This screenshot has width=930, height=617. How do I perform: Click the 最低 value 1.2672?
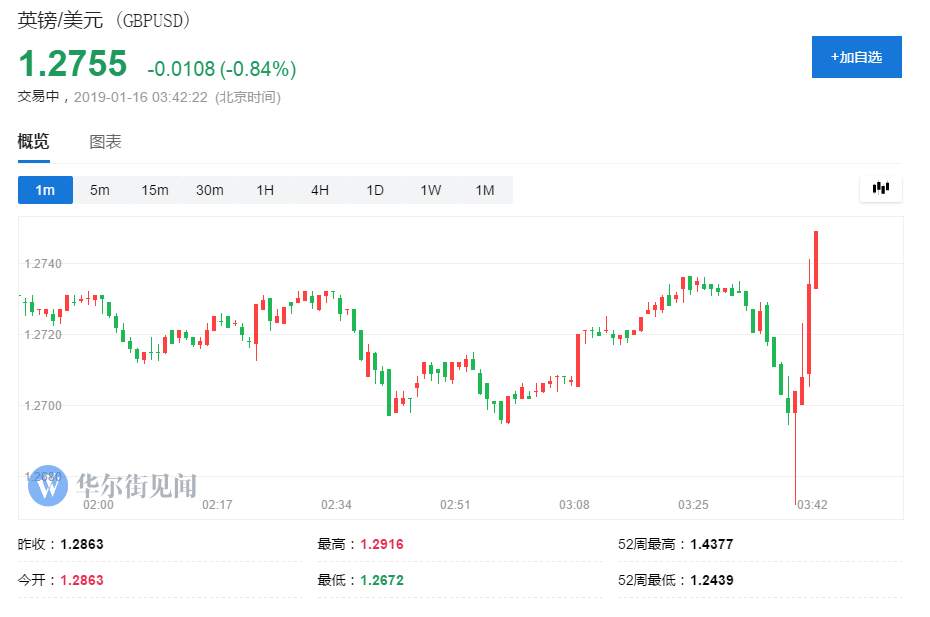pos(382,580)
